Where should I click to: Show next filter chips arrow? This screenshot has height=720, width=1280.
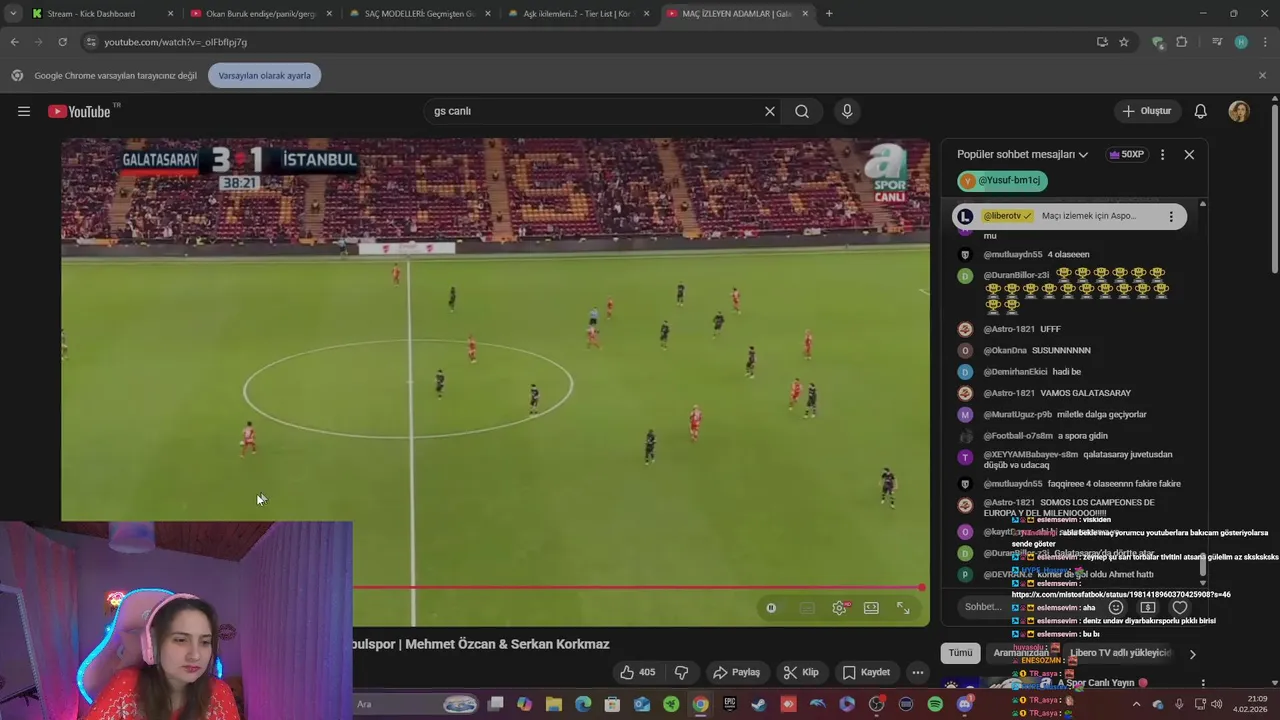click(1192, 654)
